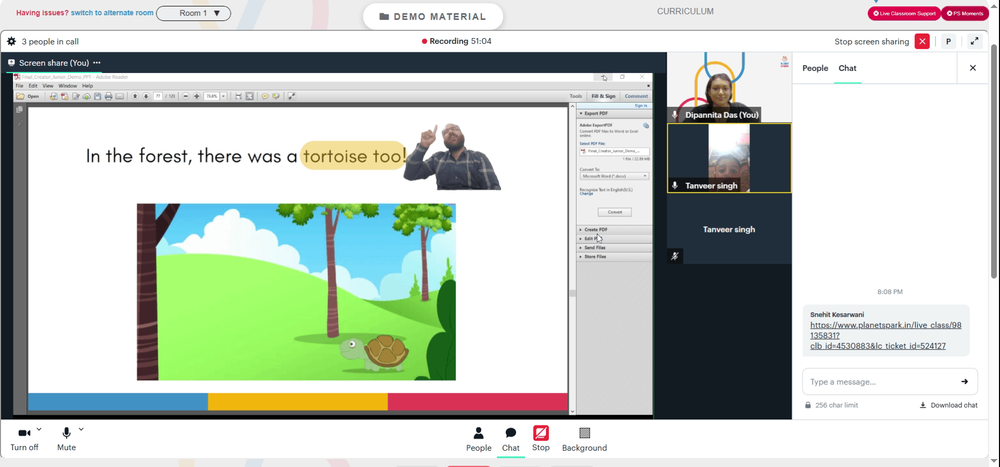Turn off the camera

tap(24, 439)
